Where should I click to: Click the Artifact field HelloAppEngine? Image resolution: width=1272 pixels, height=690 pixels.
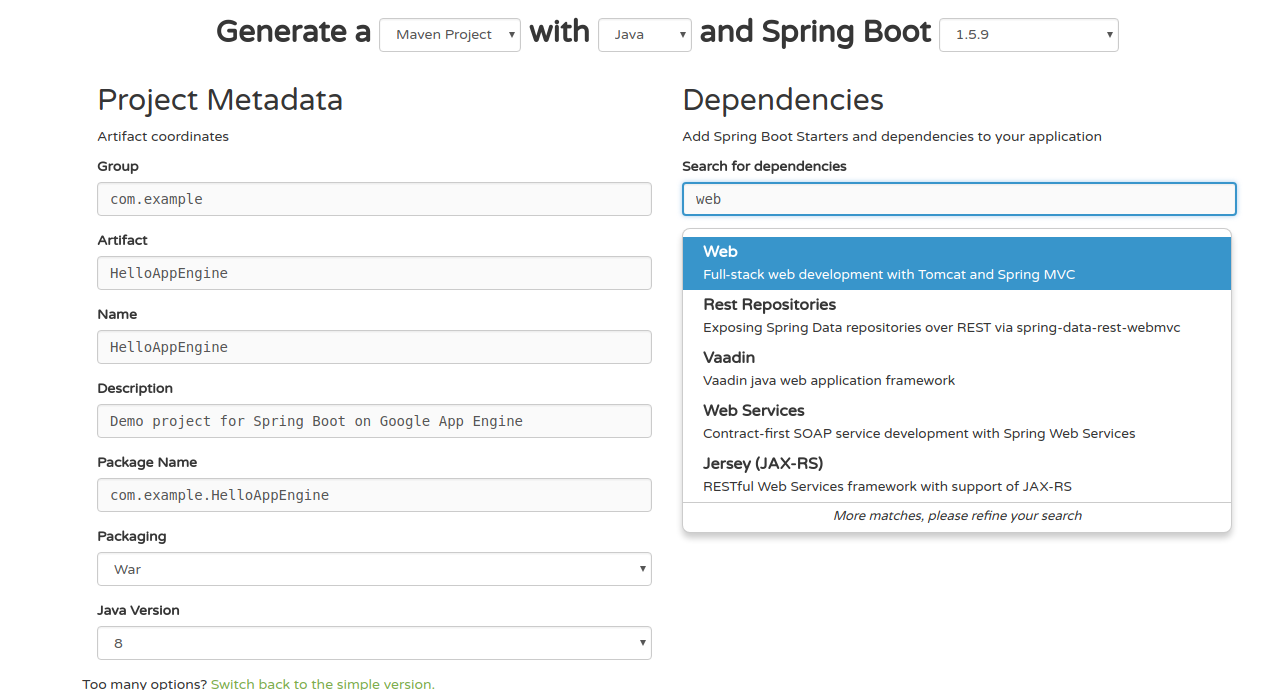(374, 273)
